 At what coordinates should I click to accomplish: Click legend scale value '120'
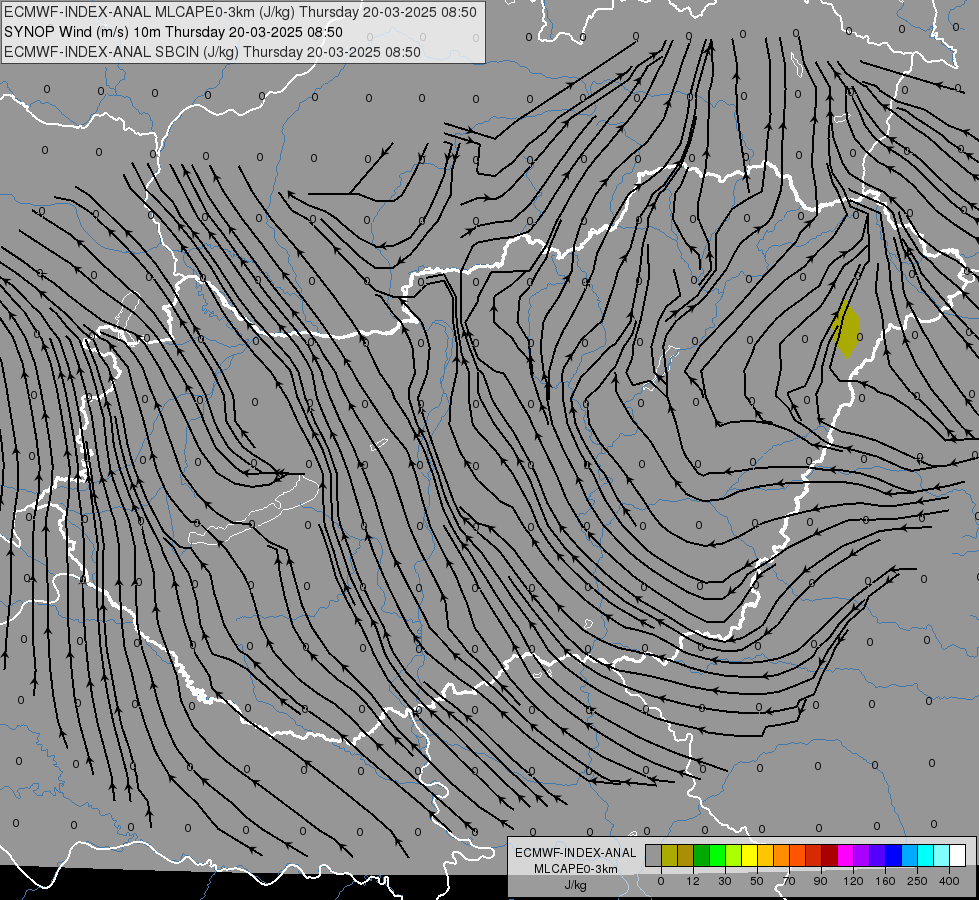854,881
